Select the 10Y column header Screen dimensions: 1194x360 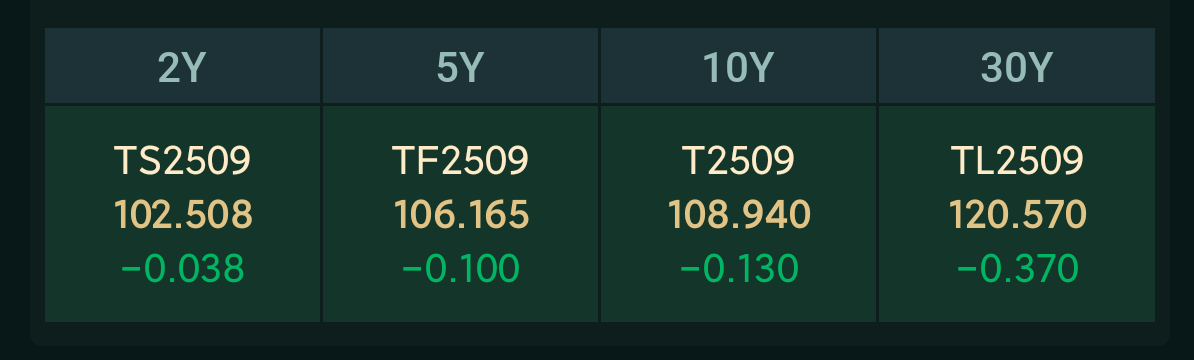tap(738, 65)
